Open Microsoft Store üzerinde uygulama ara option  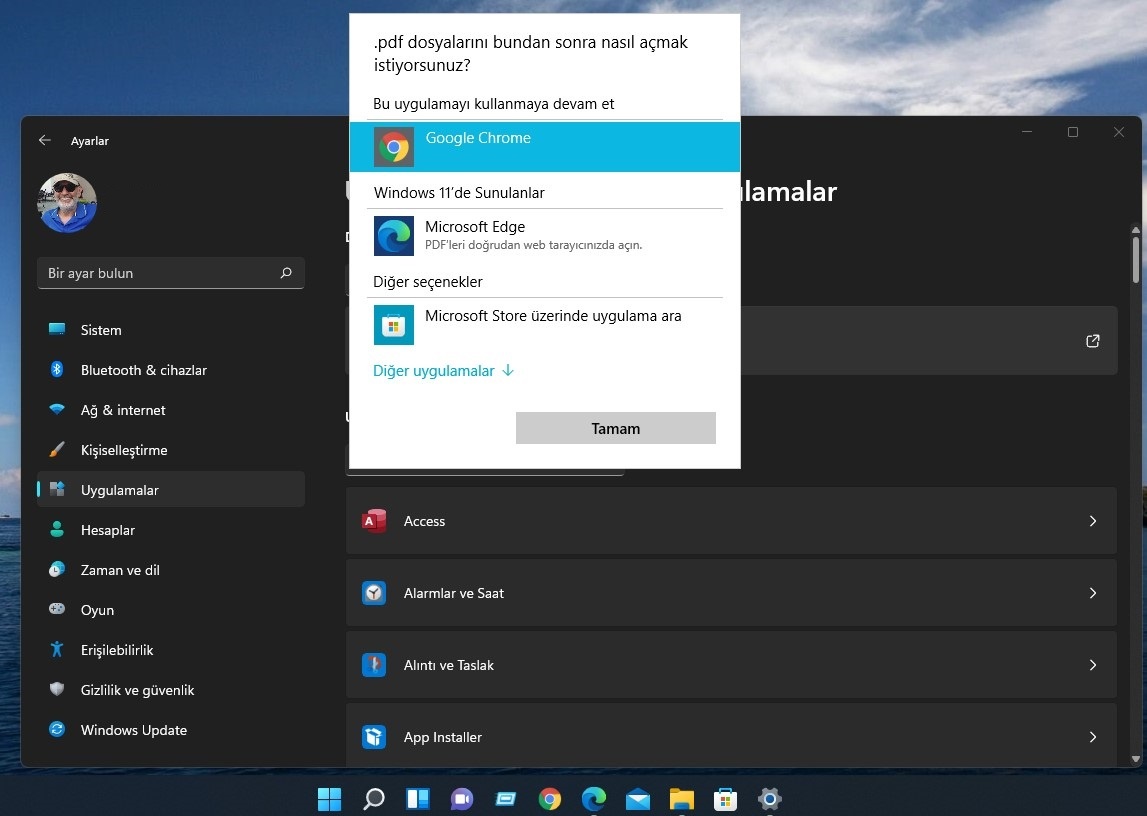[544, 325]
